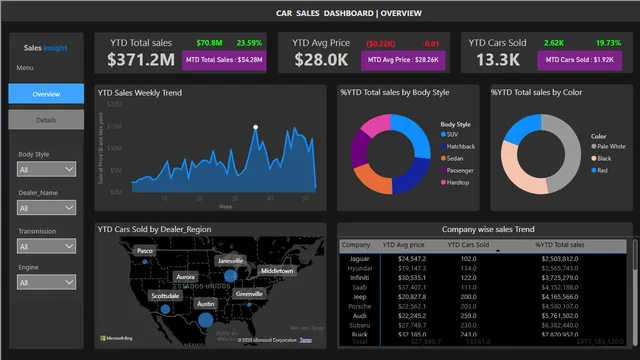The width and height of the screenshot is (640, 360).
Task: Select the Hardtop legend entry
Action: pyautogui.click(x=455, y=182)
